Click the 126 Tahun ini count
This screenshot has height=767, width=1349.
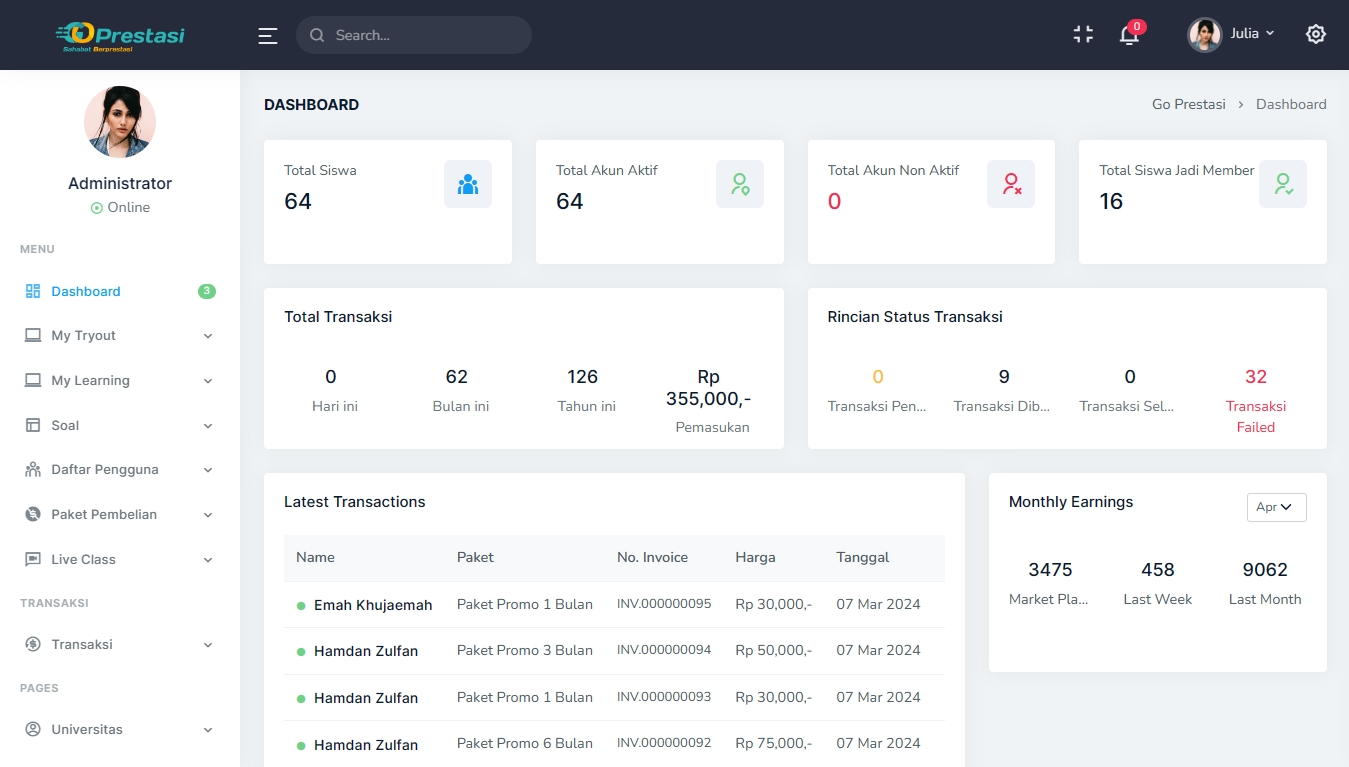tap(582, 377)
